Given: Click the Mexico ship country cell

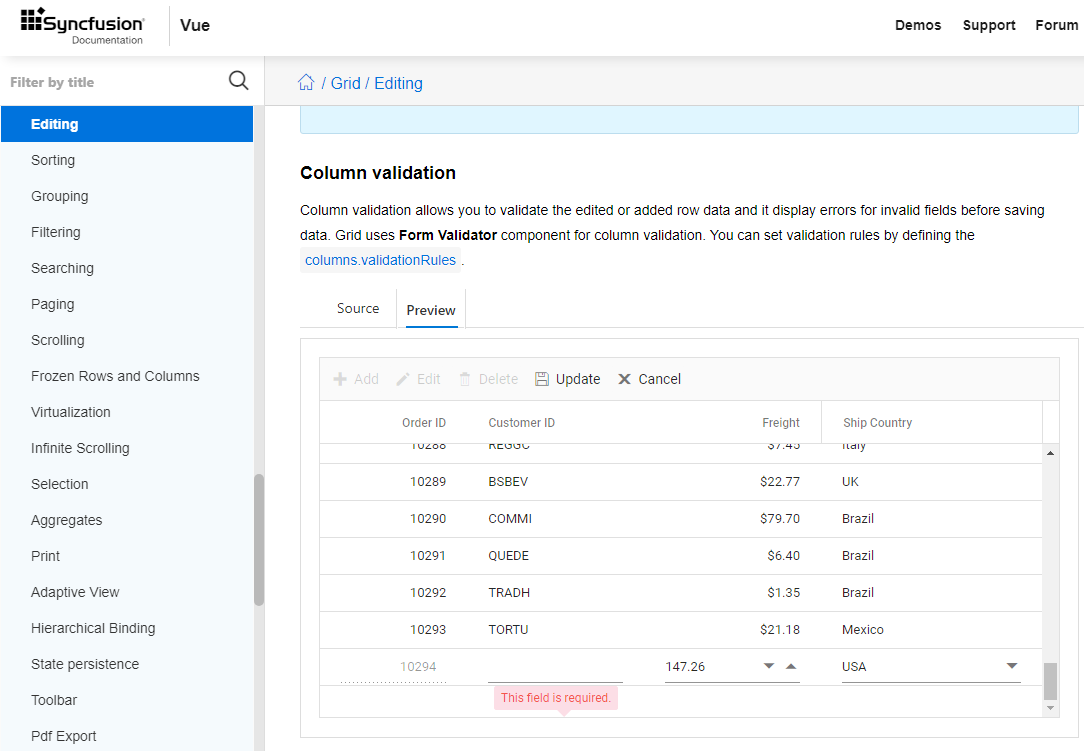Looking at the screenshot, I should 863,629.
